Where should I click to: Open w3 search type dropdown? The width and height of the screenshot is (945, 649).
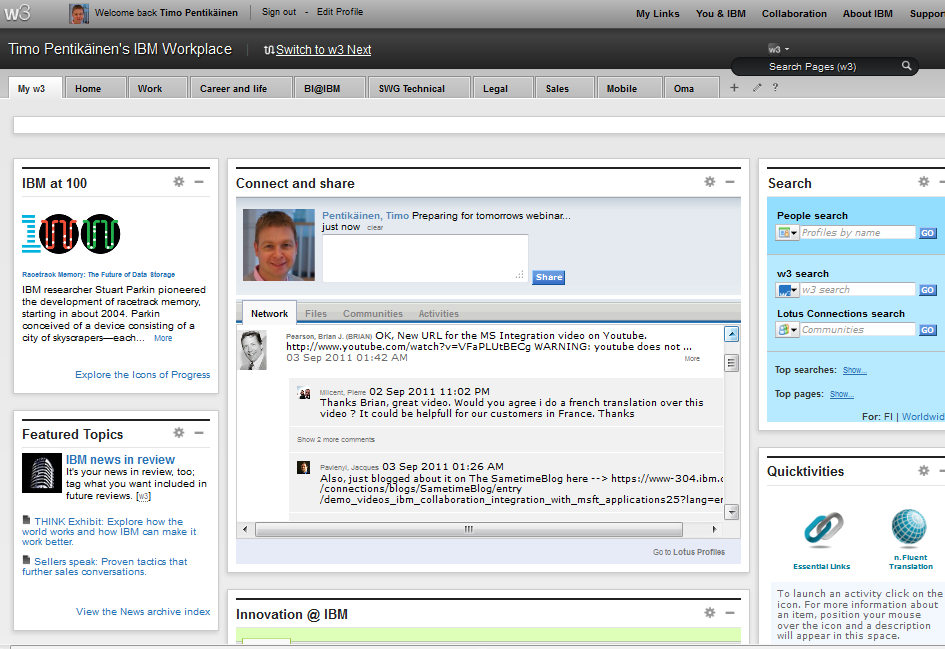coord(787,290)
